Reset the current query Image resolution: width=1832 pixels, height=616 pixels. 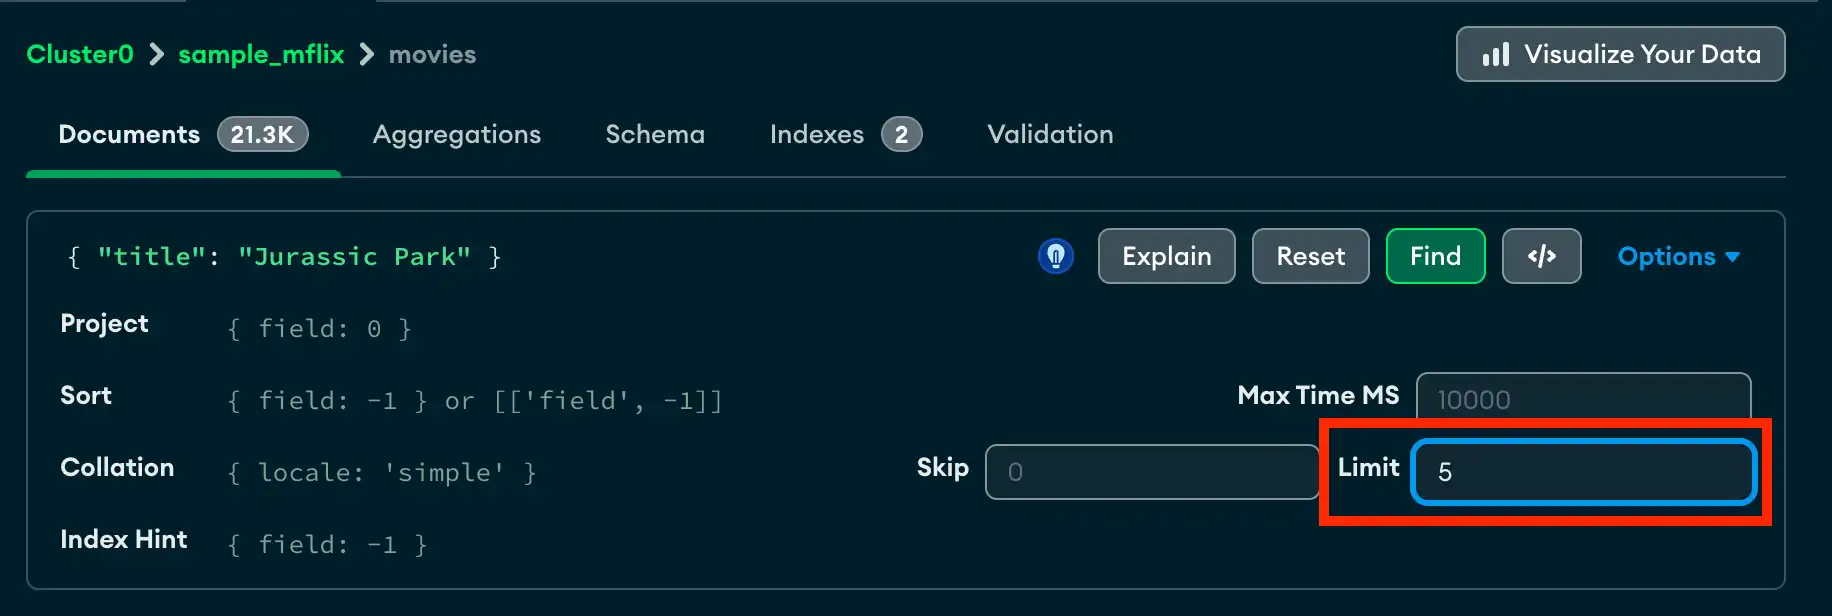[x=1310, y=256]
